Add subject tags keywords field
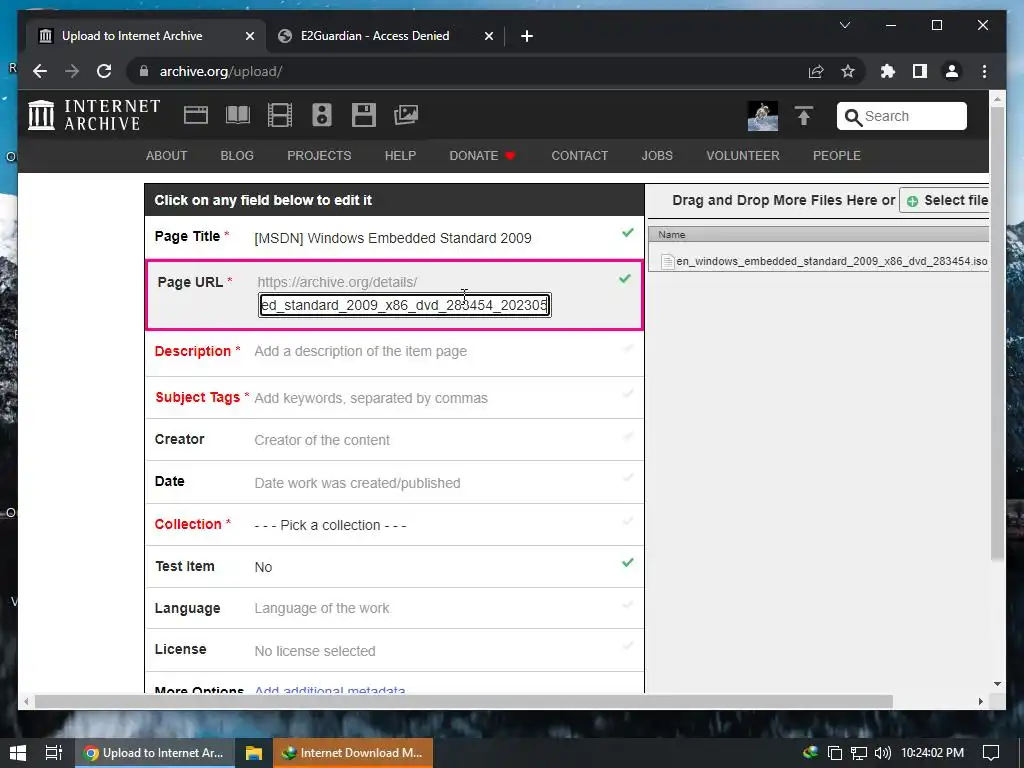The image size is (1024, 768). tap(371, 398)
